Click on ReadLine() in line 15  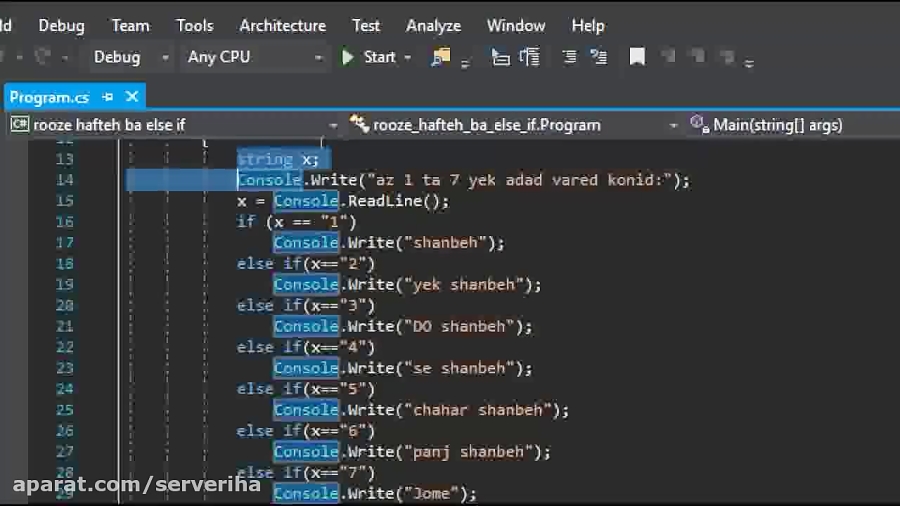coord(394,201)
